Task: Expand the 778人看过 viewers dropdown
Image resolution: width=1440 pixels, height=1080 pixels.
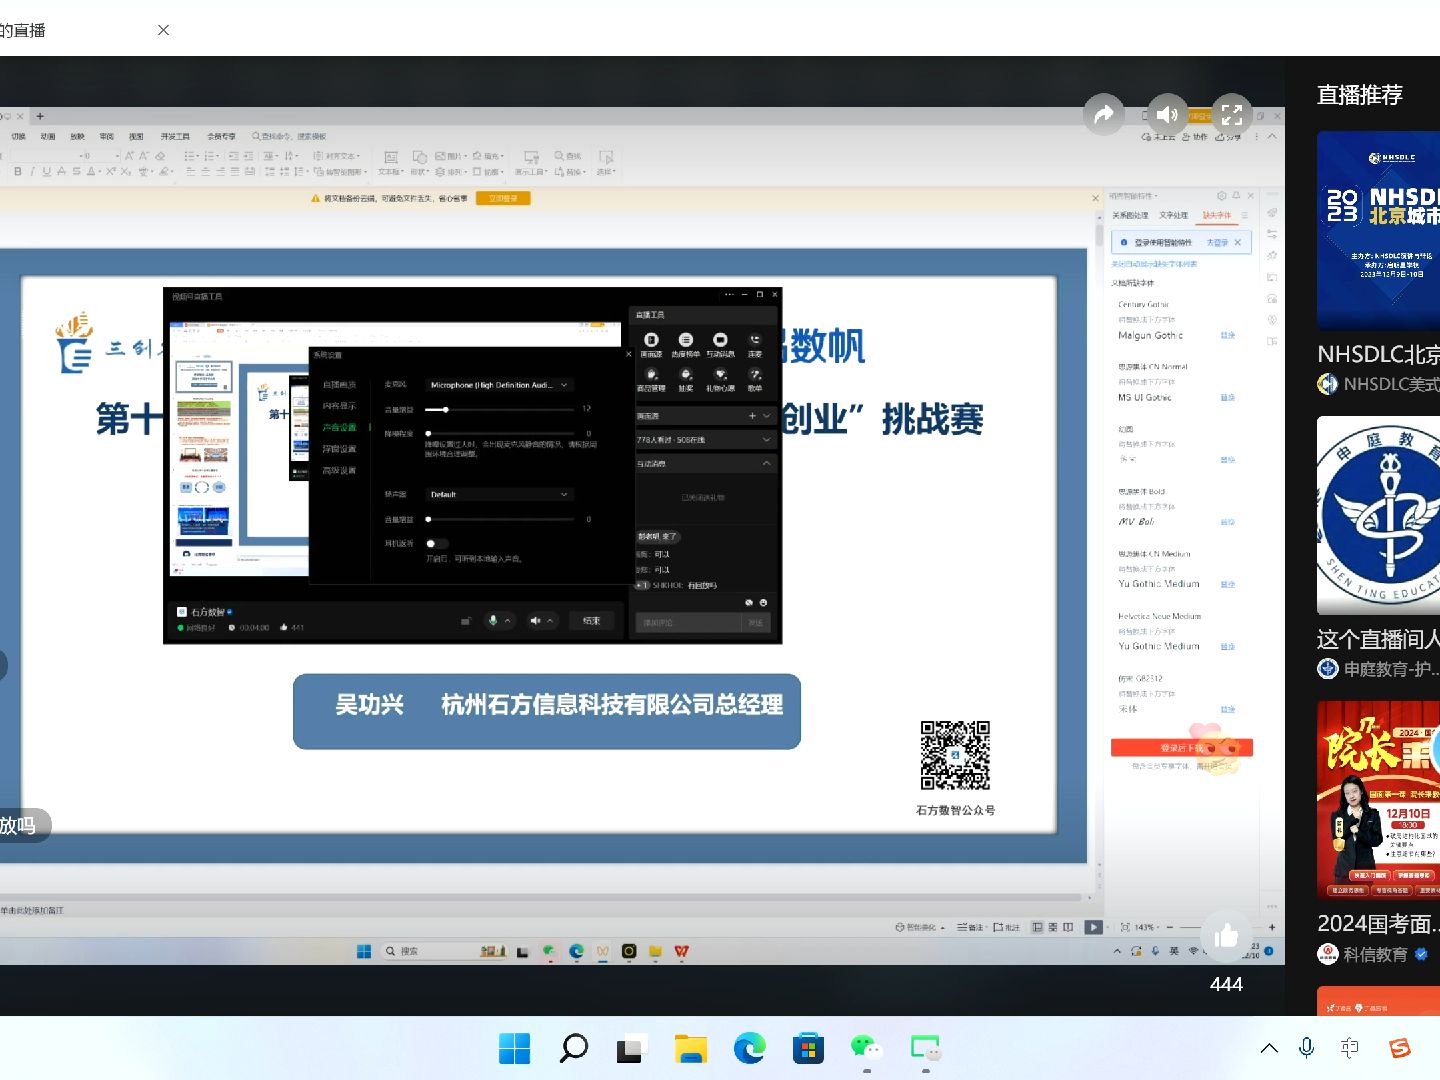Action: tap(767, 440)
